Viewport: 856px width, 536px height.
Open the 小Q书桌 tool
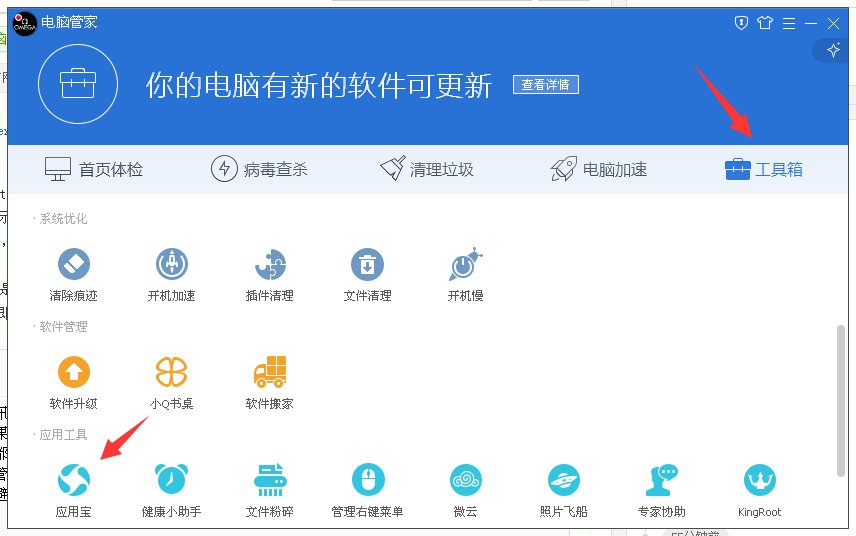[171, 383]
